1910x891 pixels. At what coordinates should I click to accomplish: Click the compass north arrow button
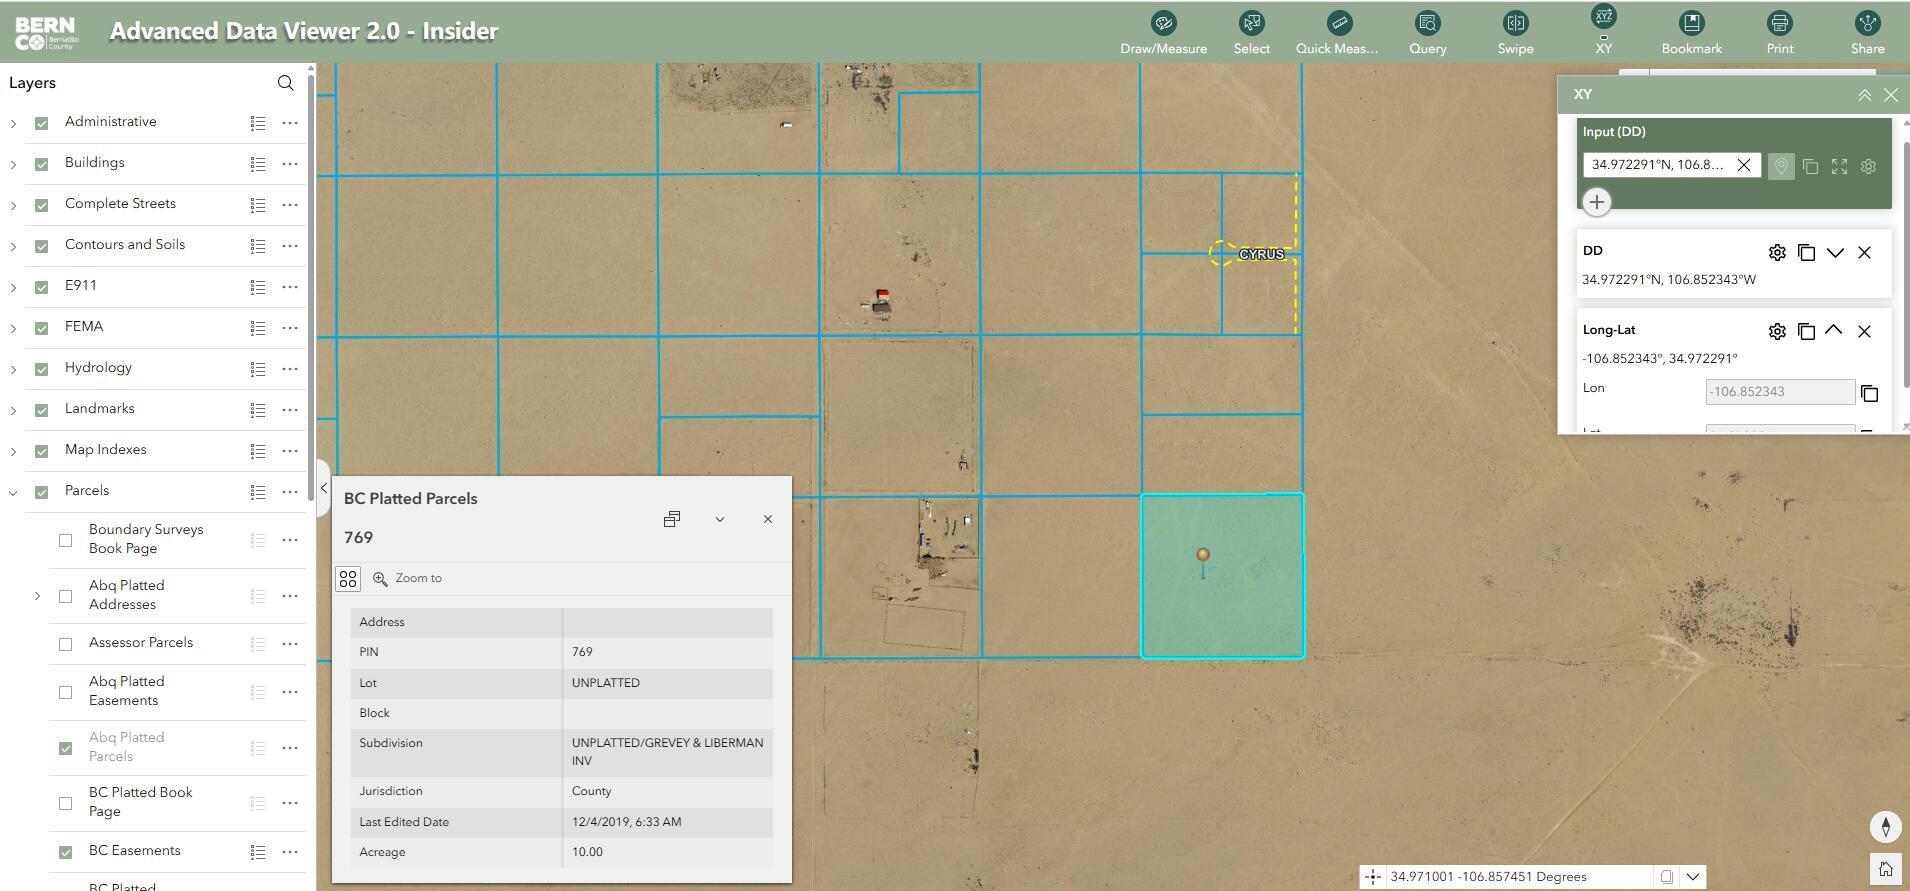[1885, 826]
